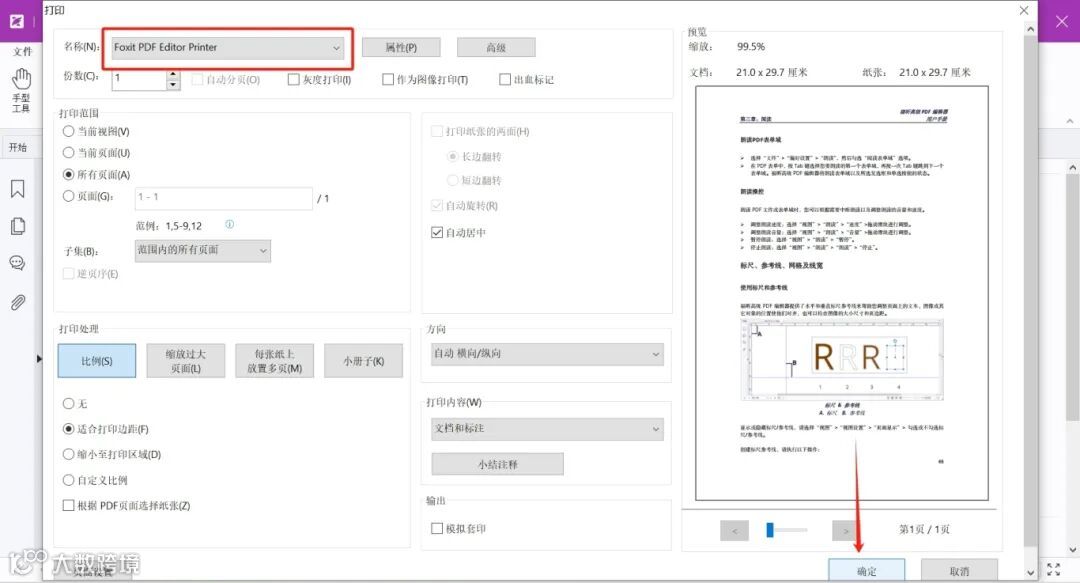
Task: Click the main window scrollbar down arrow
Action: click(x=1072, y=550)
